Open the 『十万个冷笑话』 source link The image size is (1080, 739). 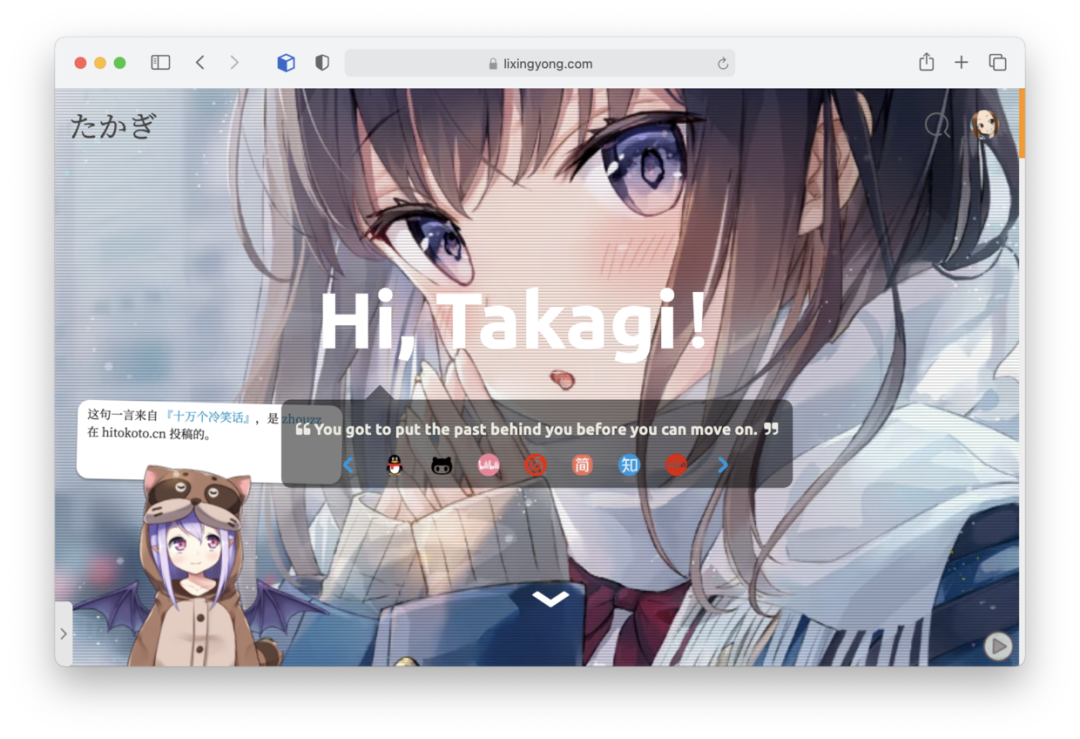click(x=207, y=417)
